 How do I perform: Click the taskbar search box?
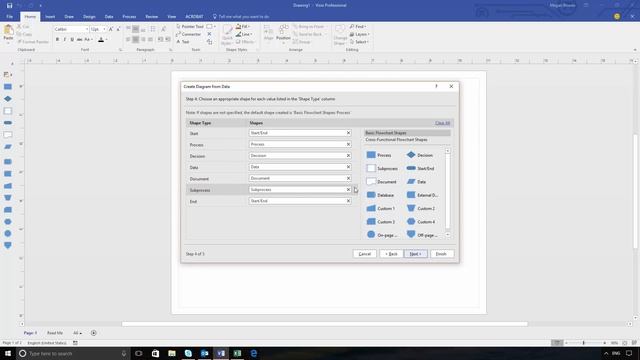[x=73, y=353]
